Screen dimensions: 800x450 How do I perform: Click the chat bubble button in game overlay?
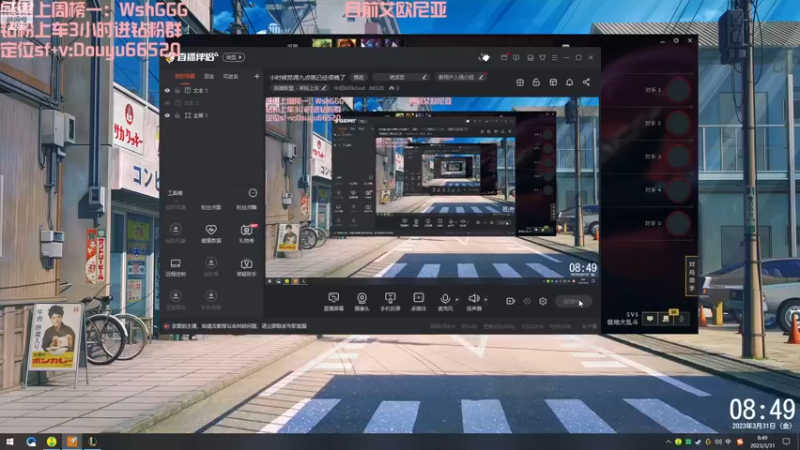point(650,319)
